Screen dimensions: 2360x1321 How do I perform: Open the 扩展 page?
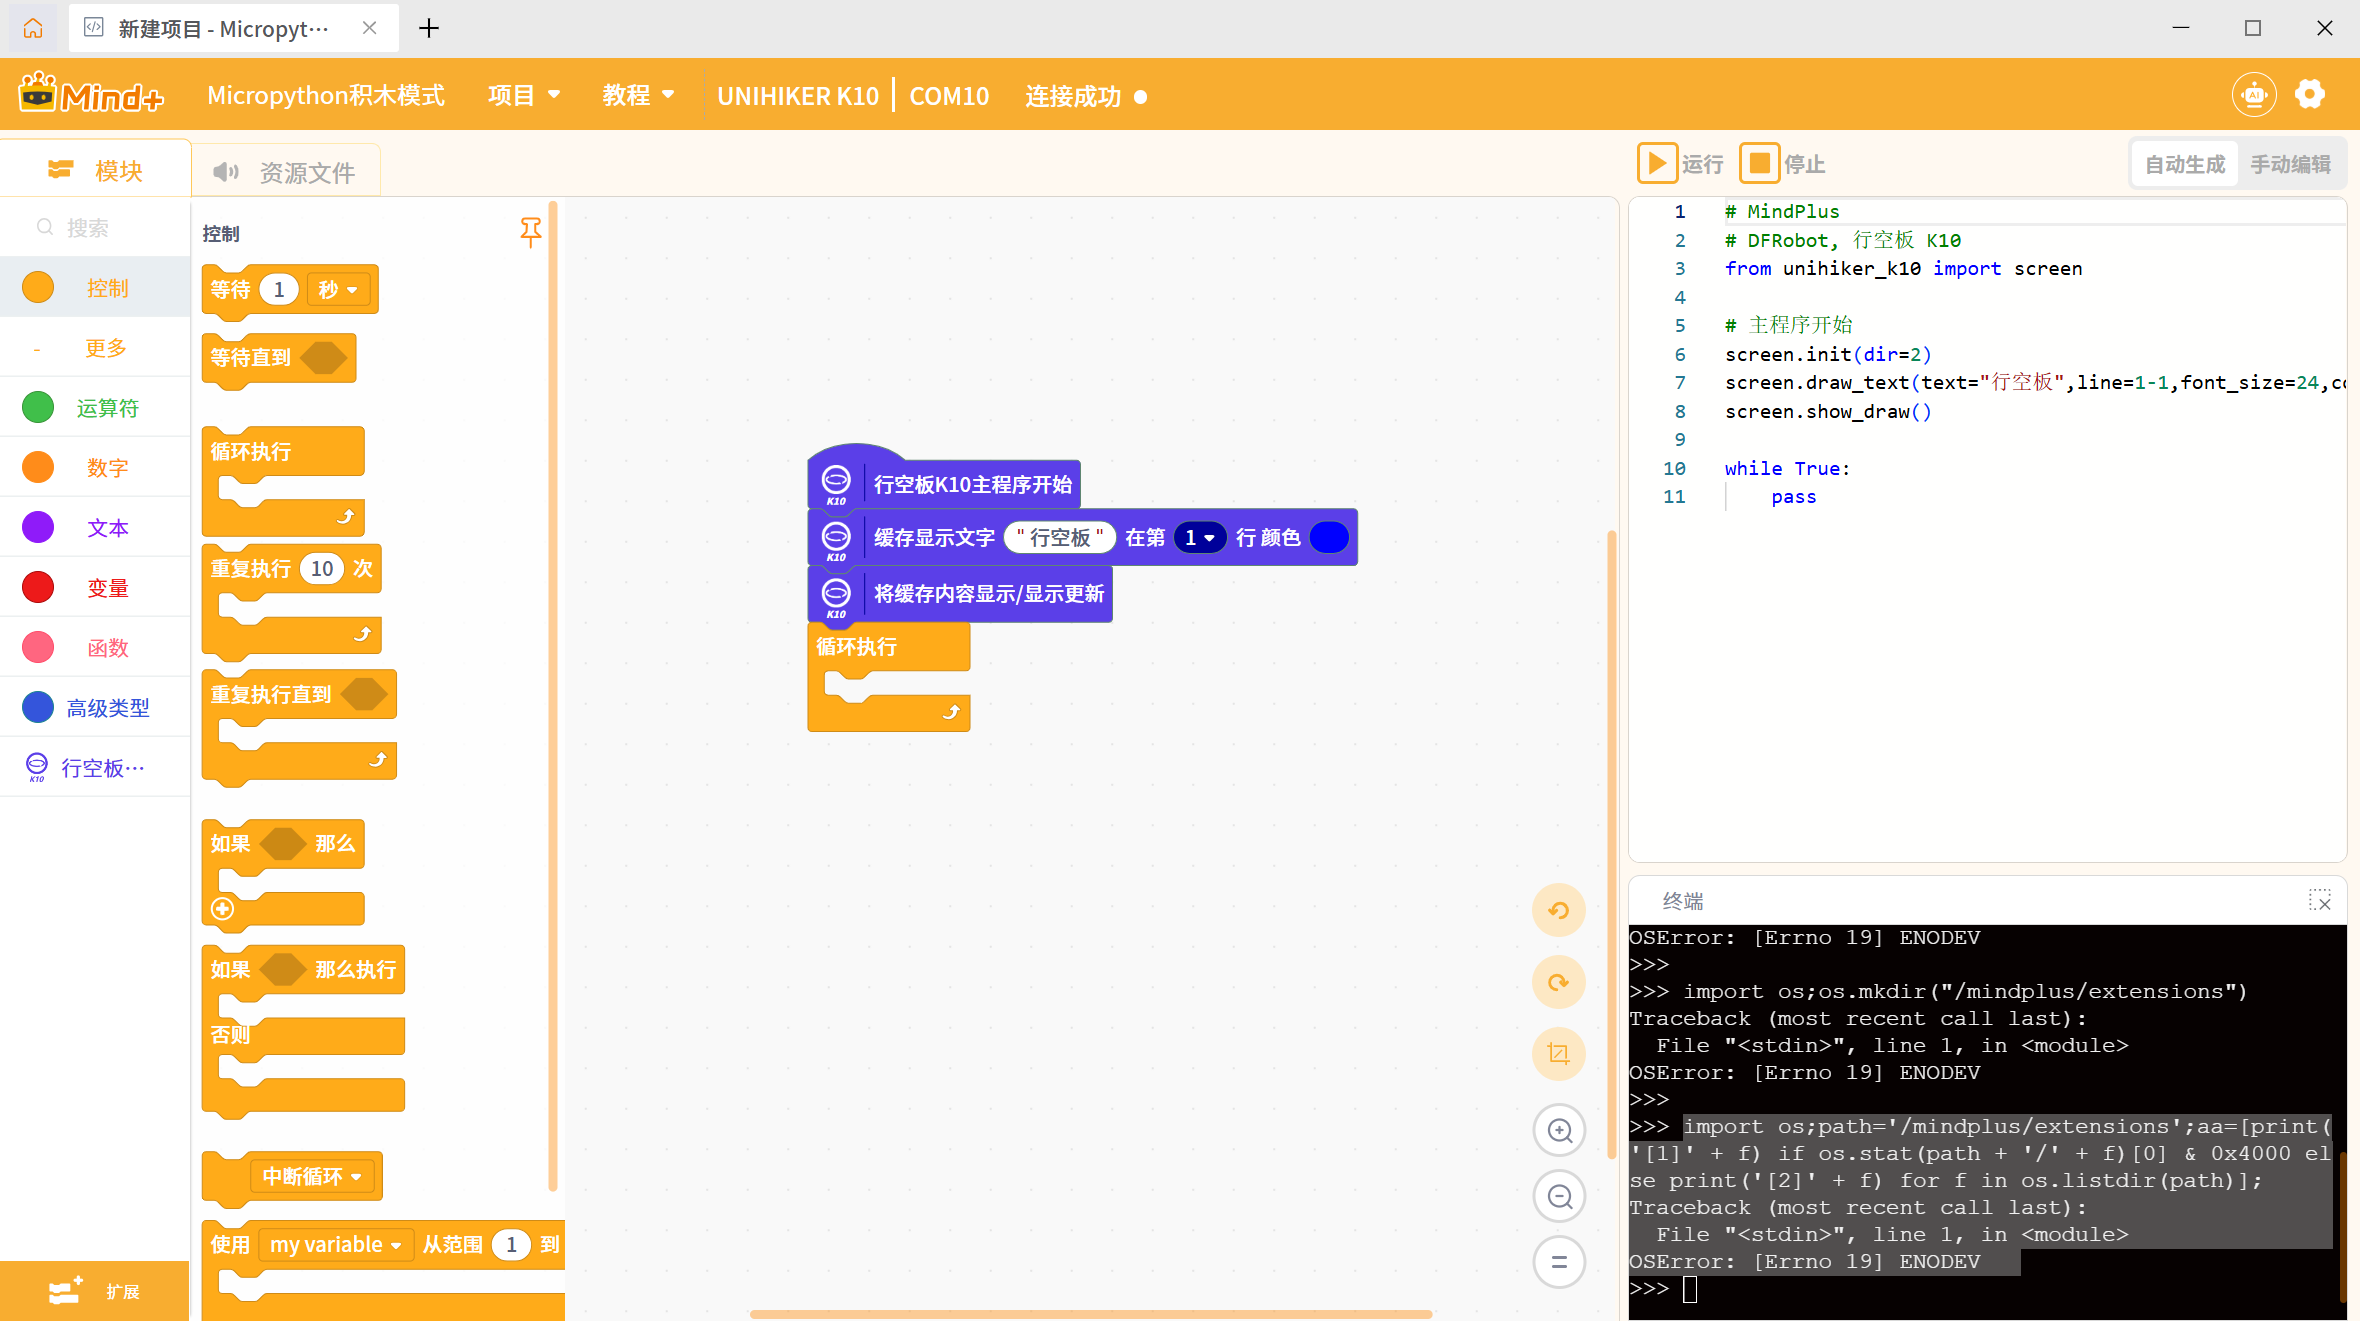pyautogui.click(x=95, y=1291)
